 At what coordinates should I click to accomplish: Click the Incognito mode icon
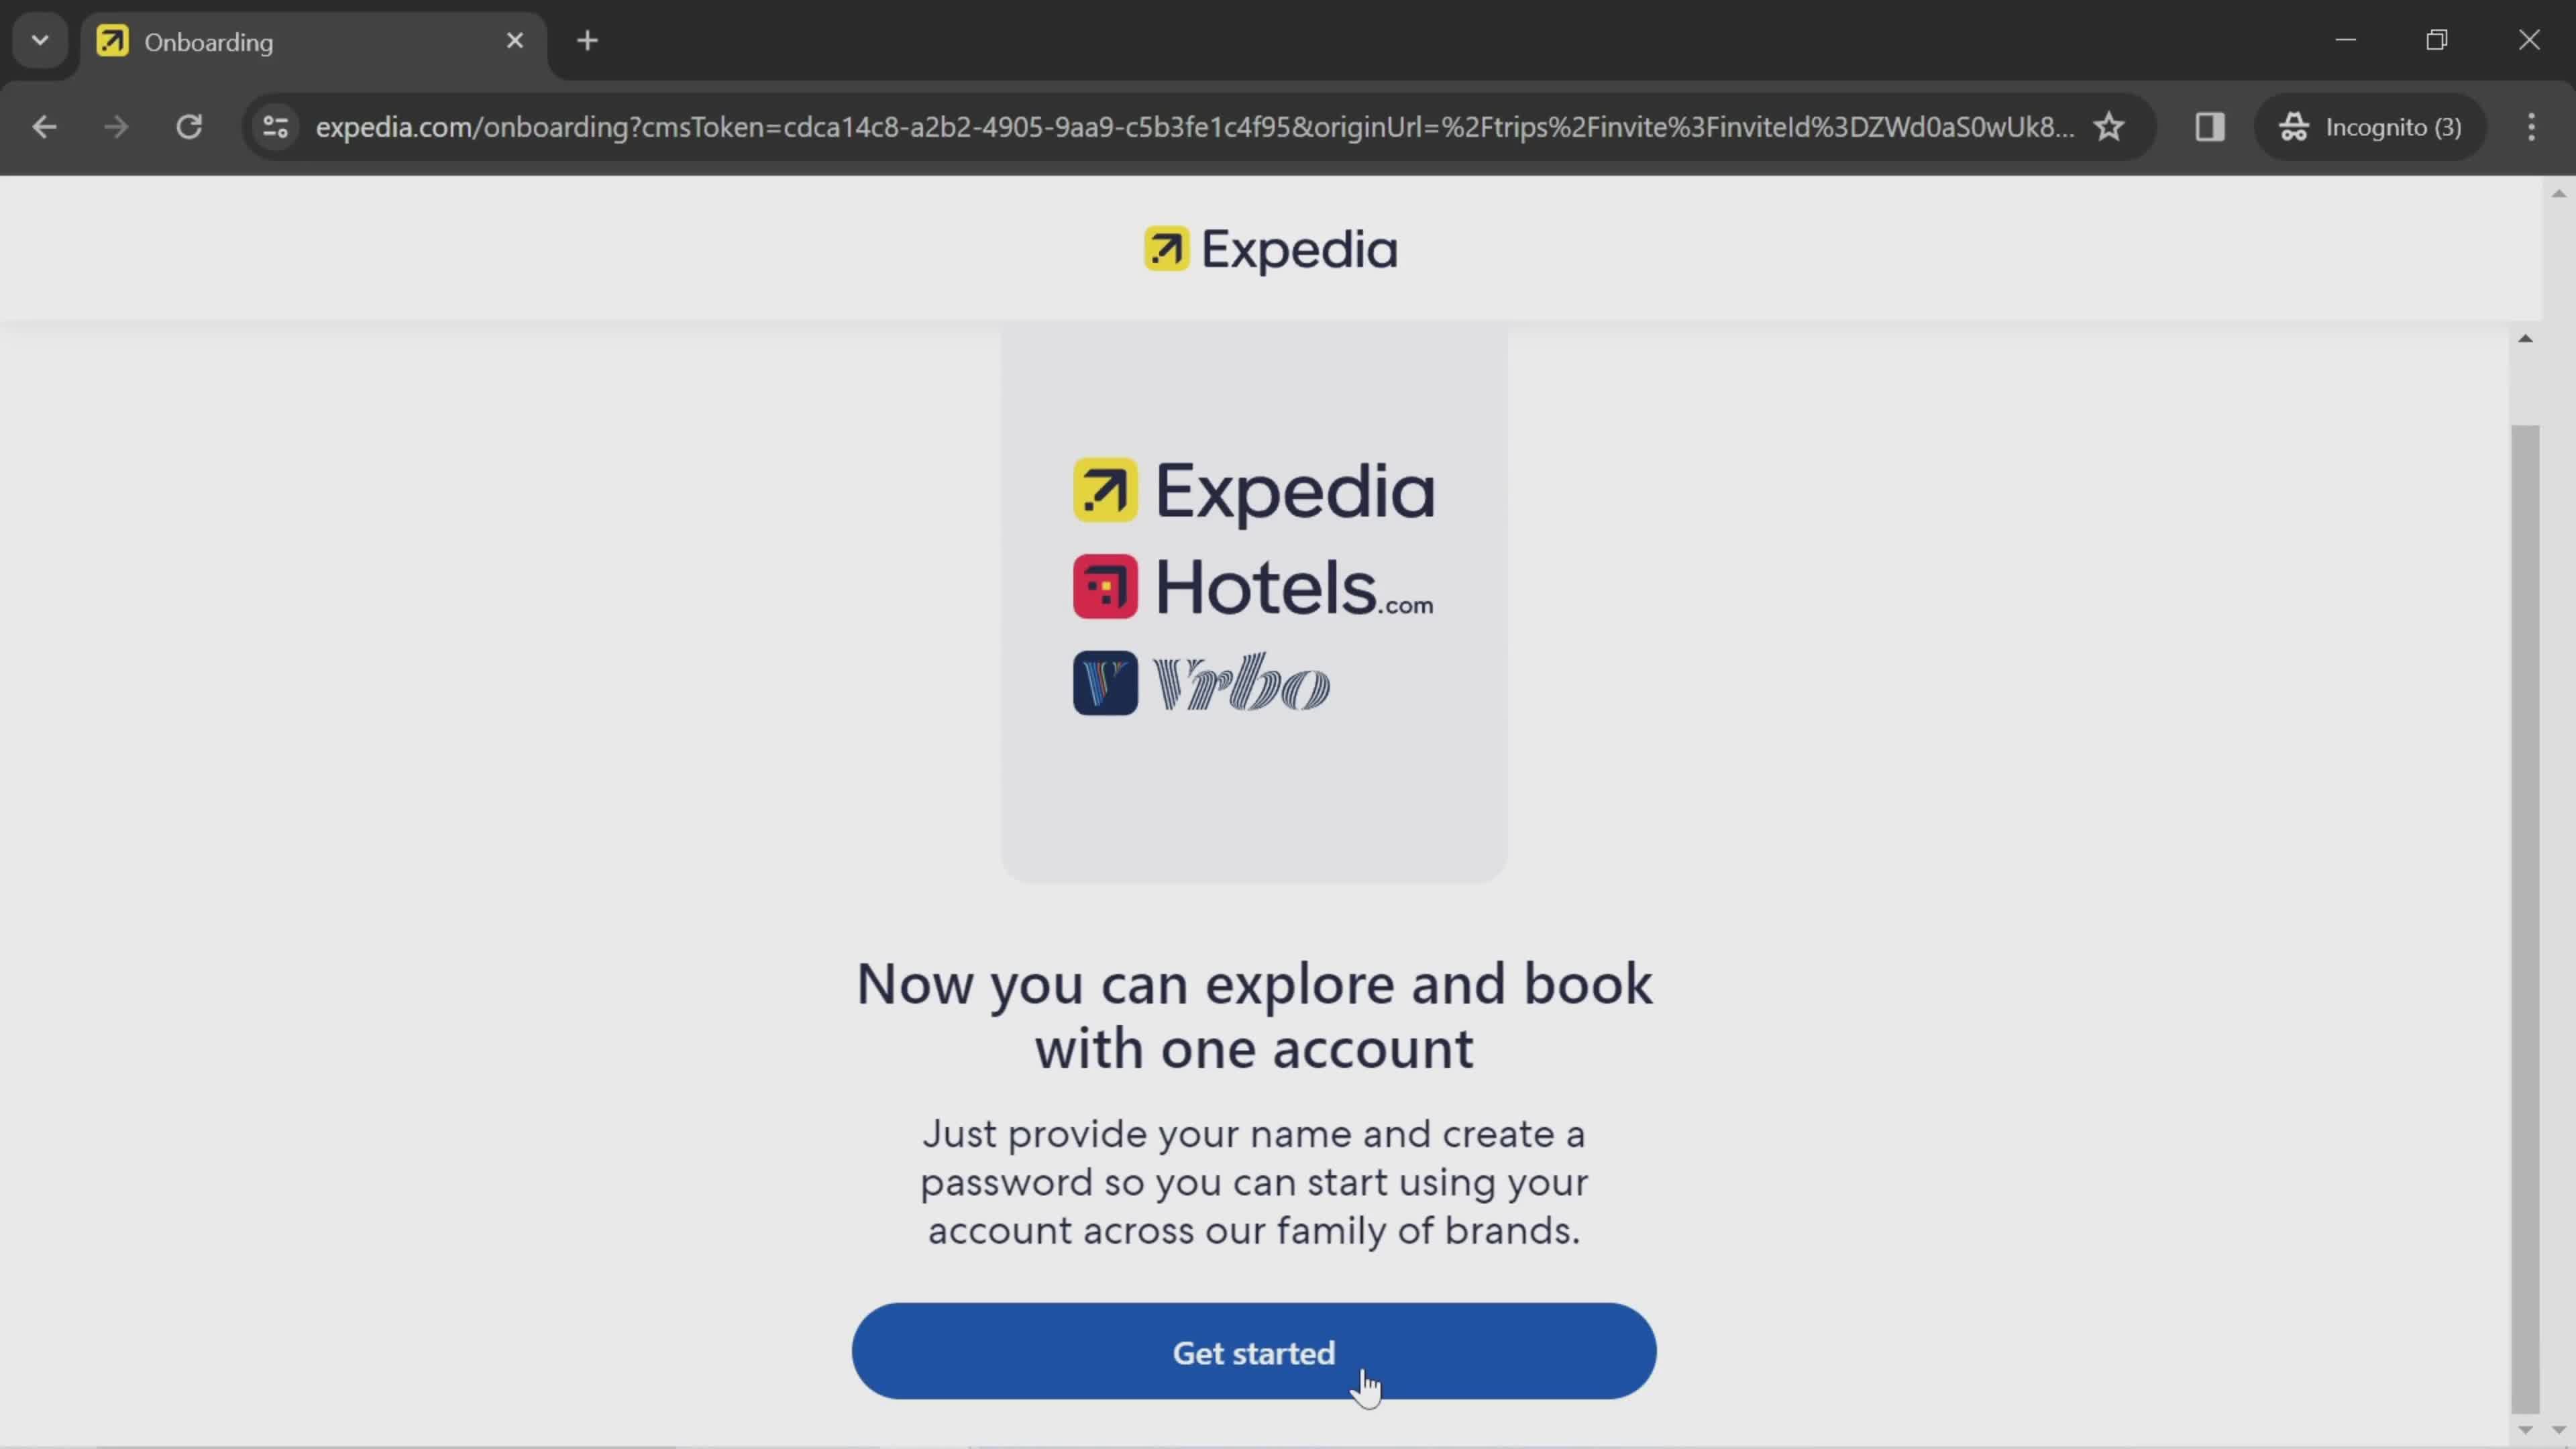tap(2295, 125)
